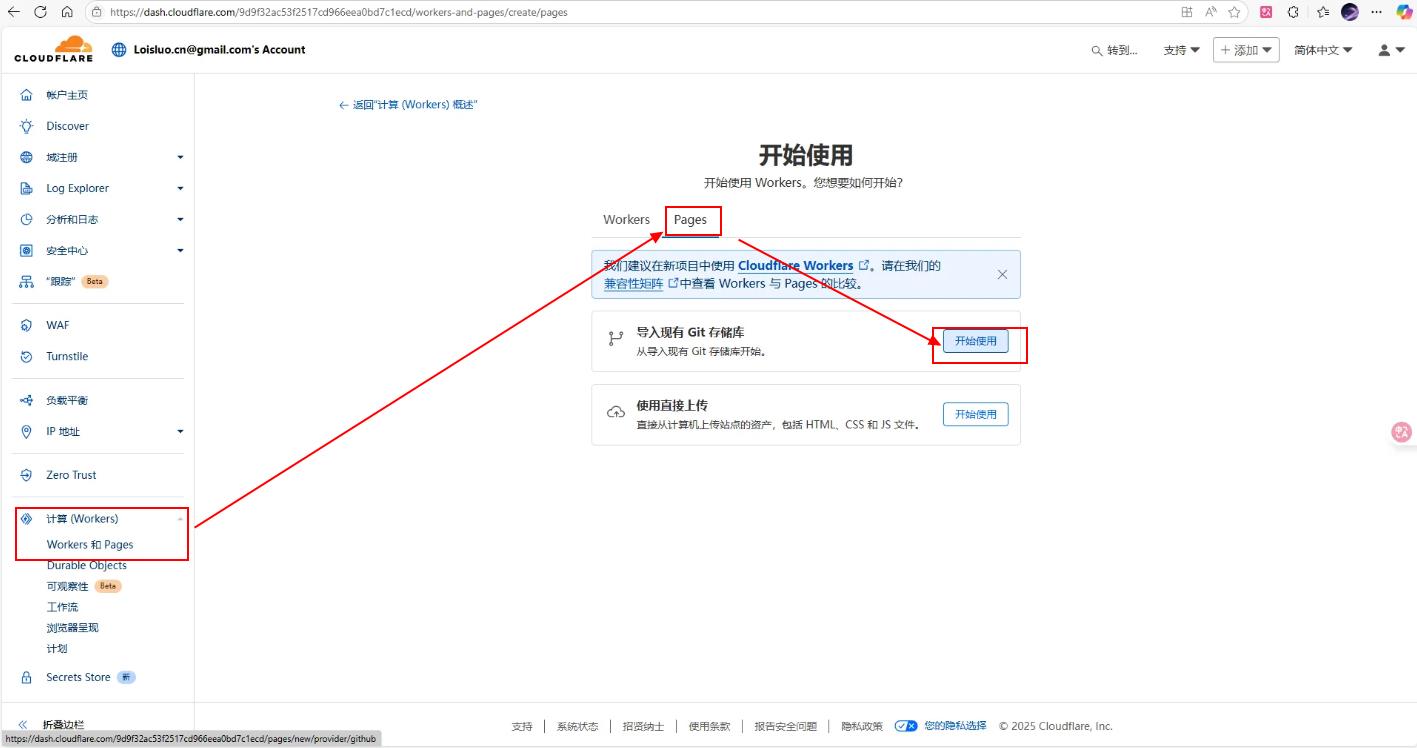The width and height of the screenshot is (1417, 748).
Task: Expand the Log Explorer sidebar section
Action: [180, 188]
